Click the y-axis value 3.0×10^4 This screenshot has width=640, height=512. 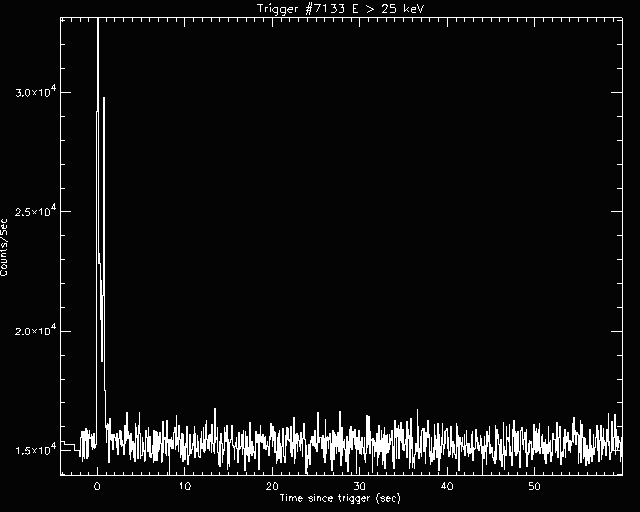[x=37, y=92]
